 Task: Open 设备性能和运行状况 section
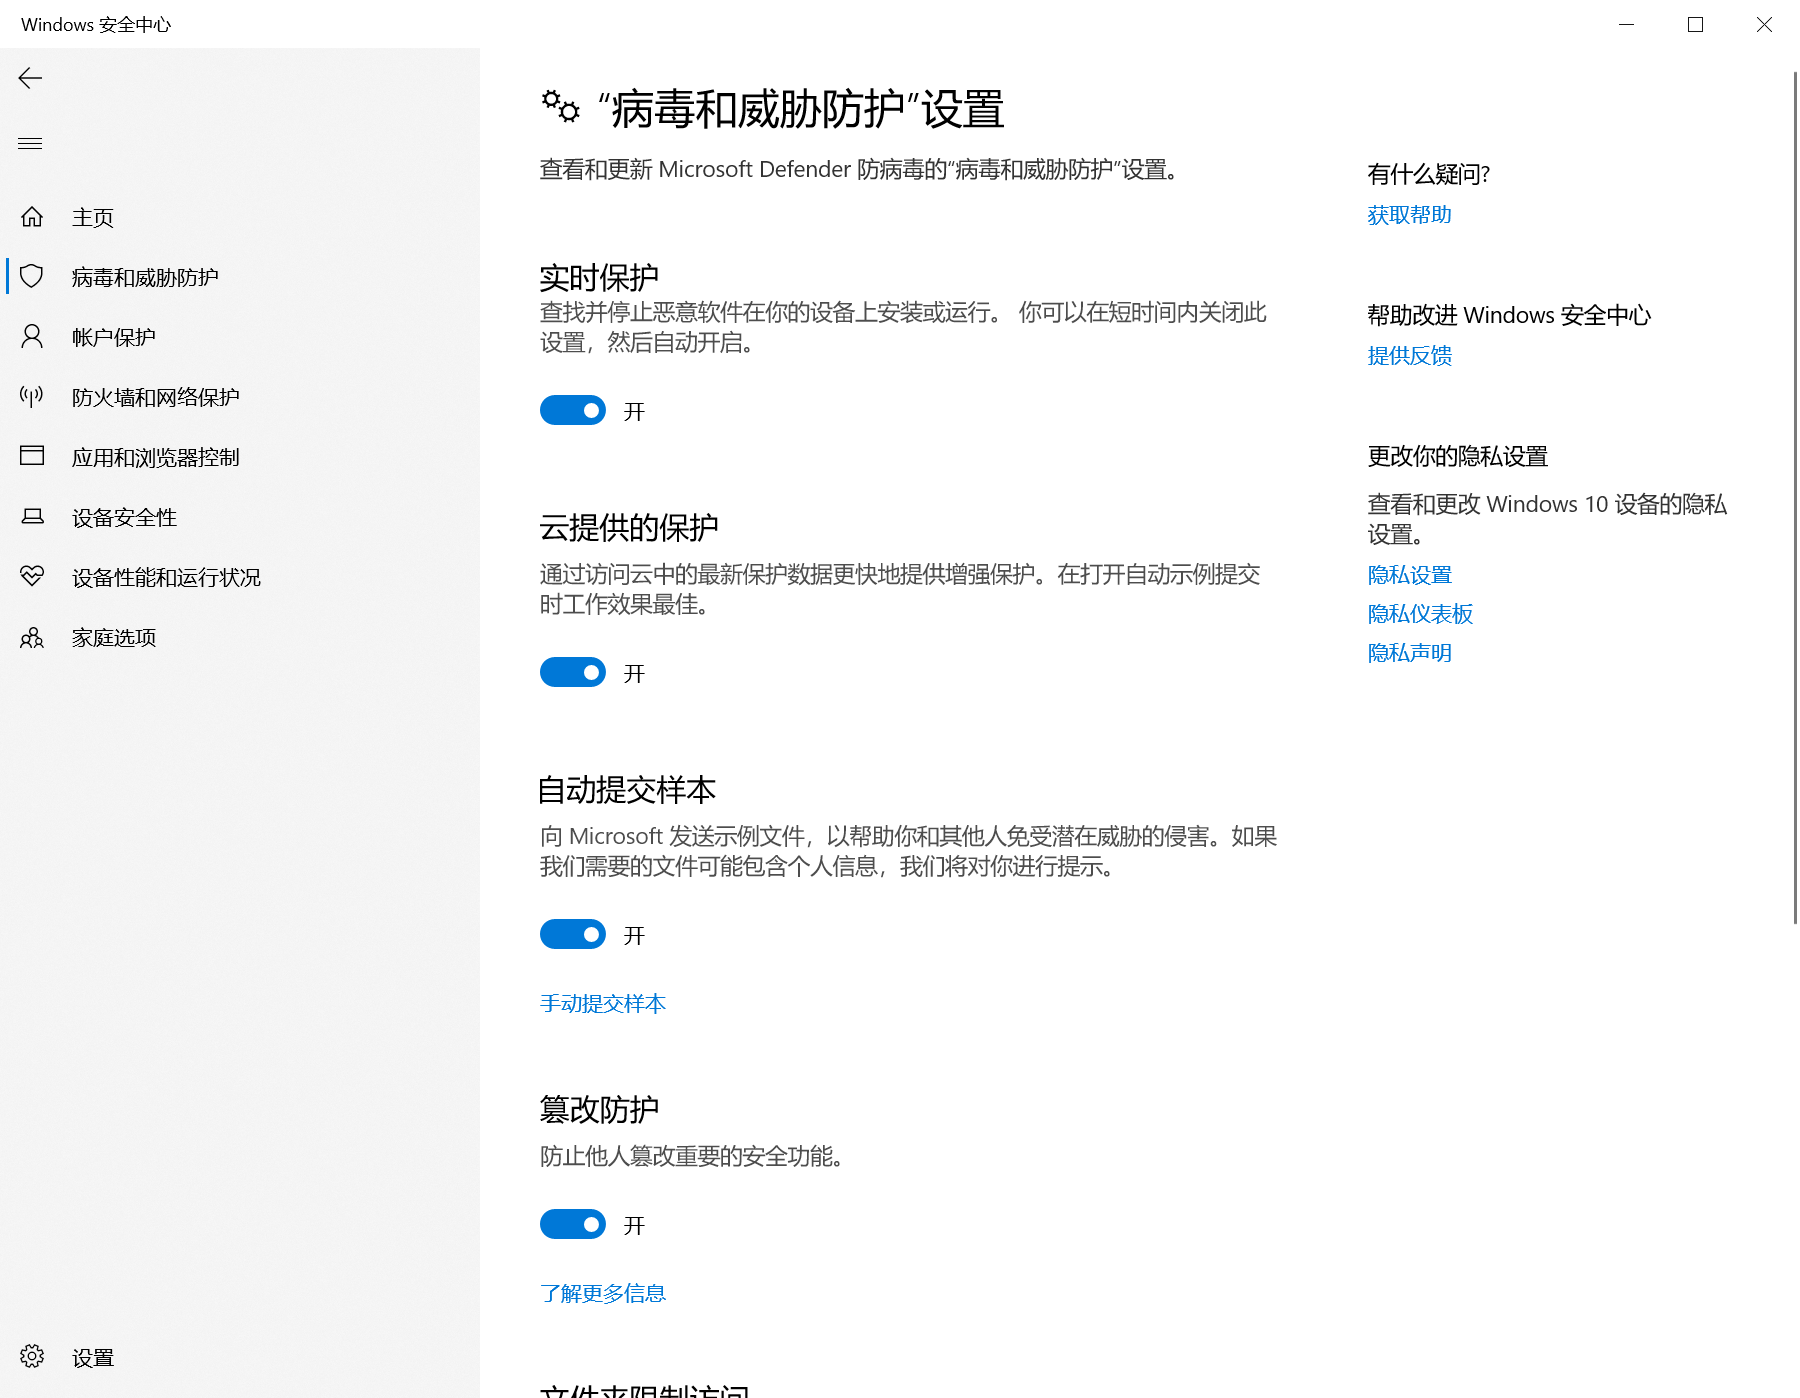coord(240,577)
